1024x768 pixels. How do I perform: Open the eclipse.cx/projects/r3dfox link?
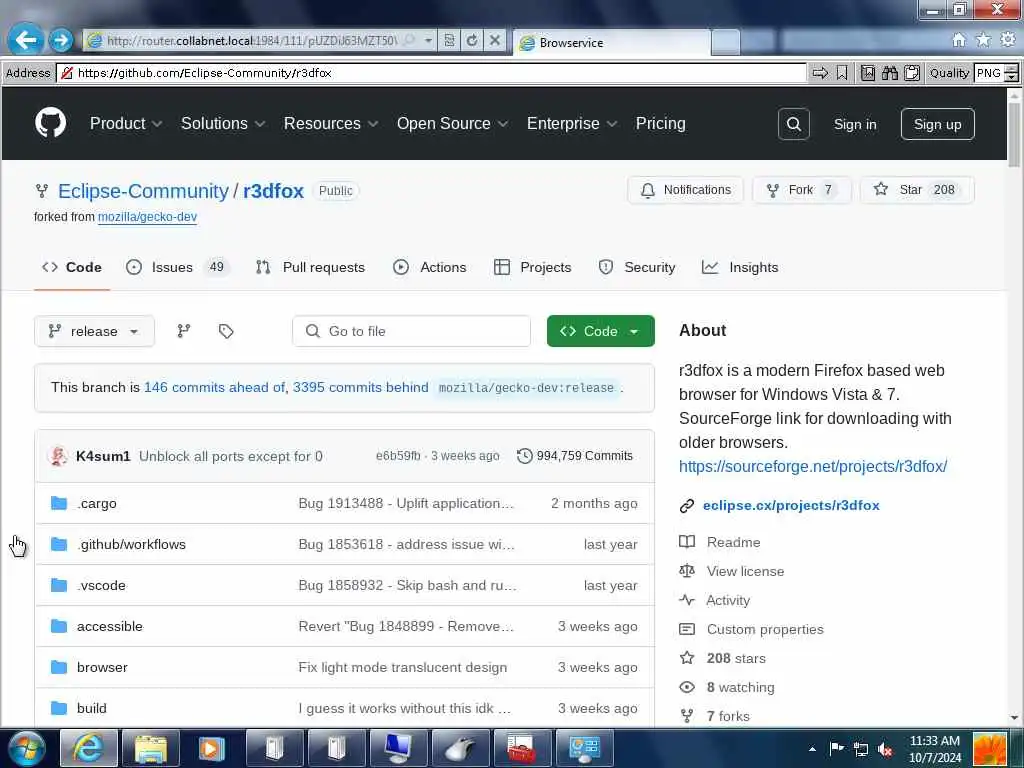[x=791, y=505]
